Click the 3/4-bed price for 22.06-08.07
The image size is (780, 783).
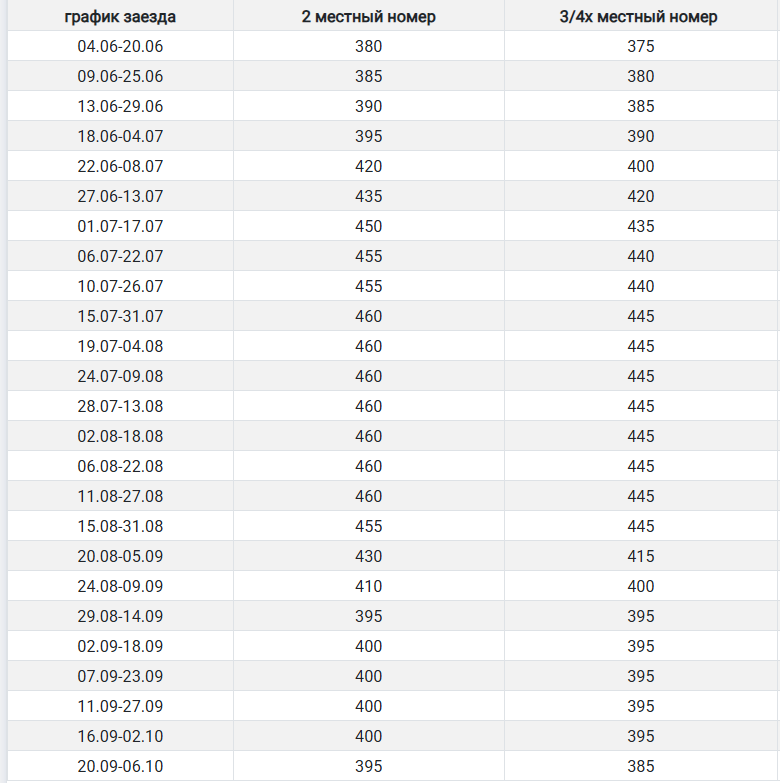pyautogui.click(x=641, y=166)
